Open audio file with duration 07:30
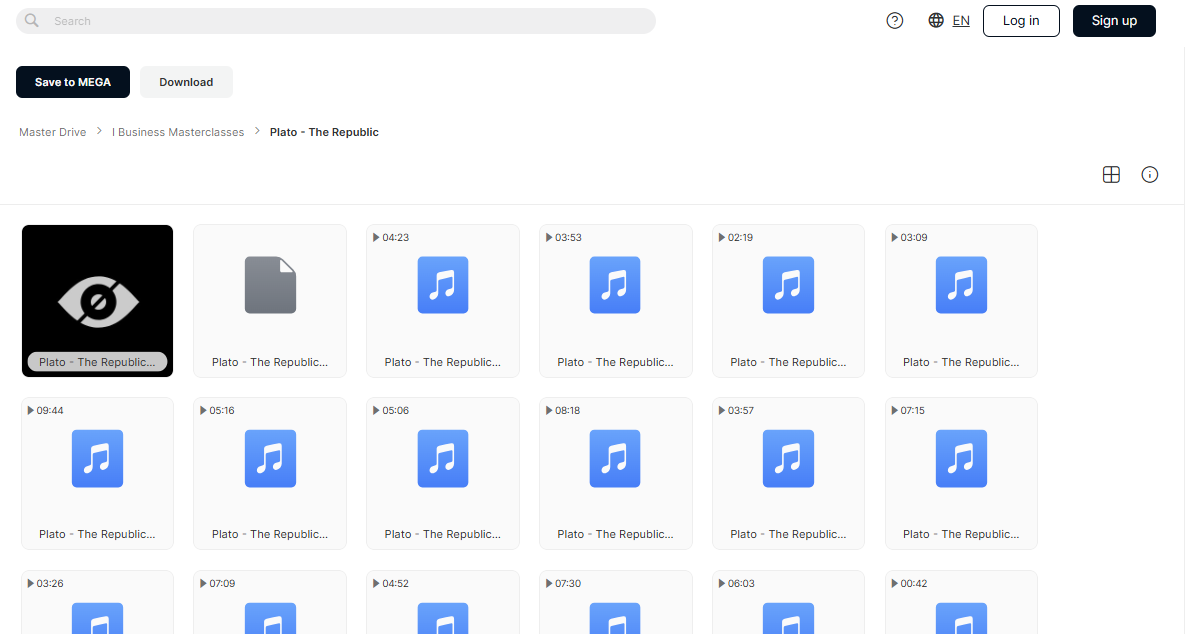Image resolution: width=1185 pixels, height=634 pixels. 615,602
